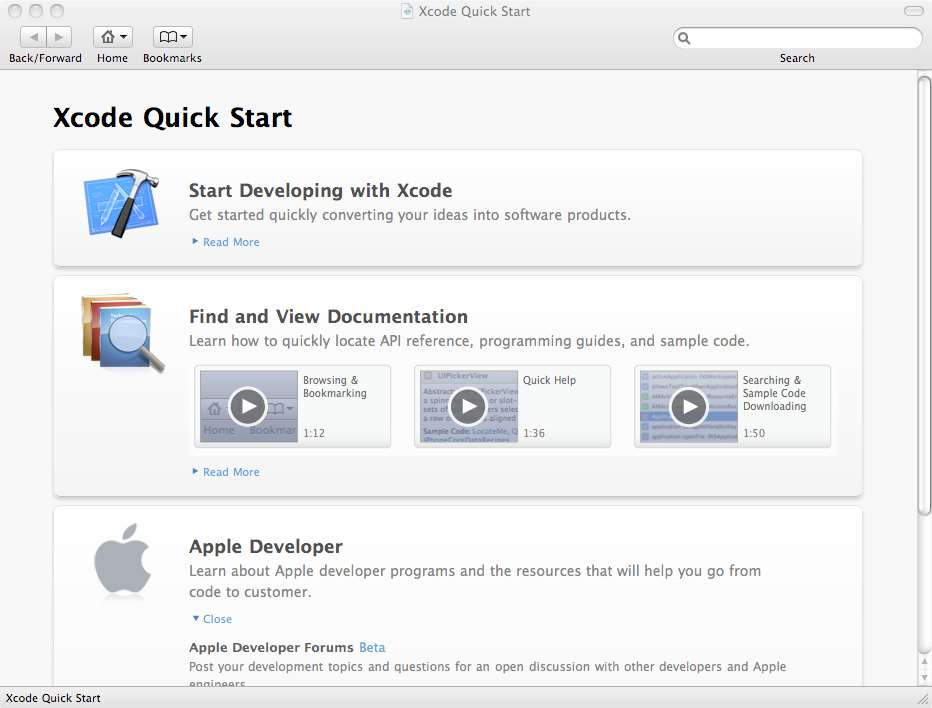Expand Read More under Start Developing
Viewport: 932px width, 708px height.
point(230,242)
